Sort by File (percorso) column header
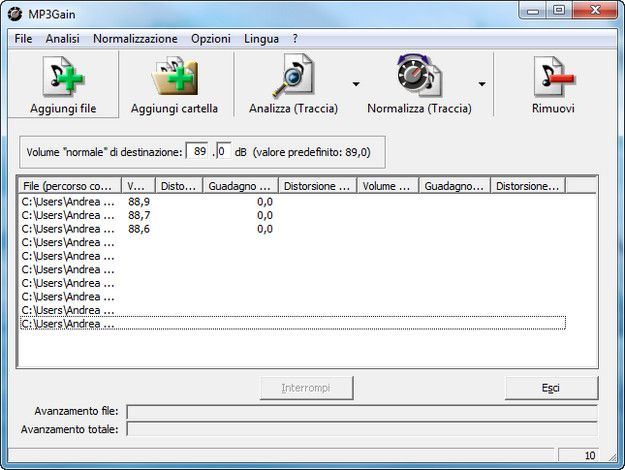625x470 pixels. [x=69, y=185]
